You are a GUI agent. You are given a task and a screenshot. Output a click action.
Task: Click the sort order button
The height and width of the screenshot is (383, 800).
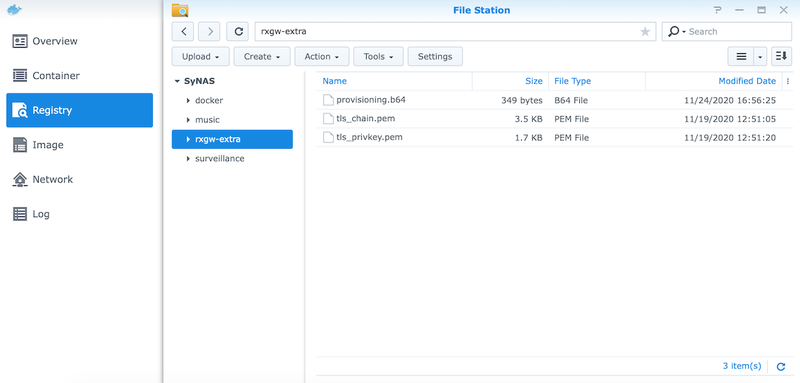point(782,57)
